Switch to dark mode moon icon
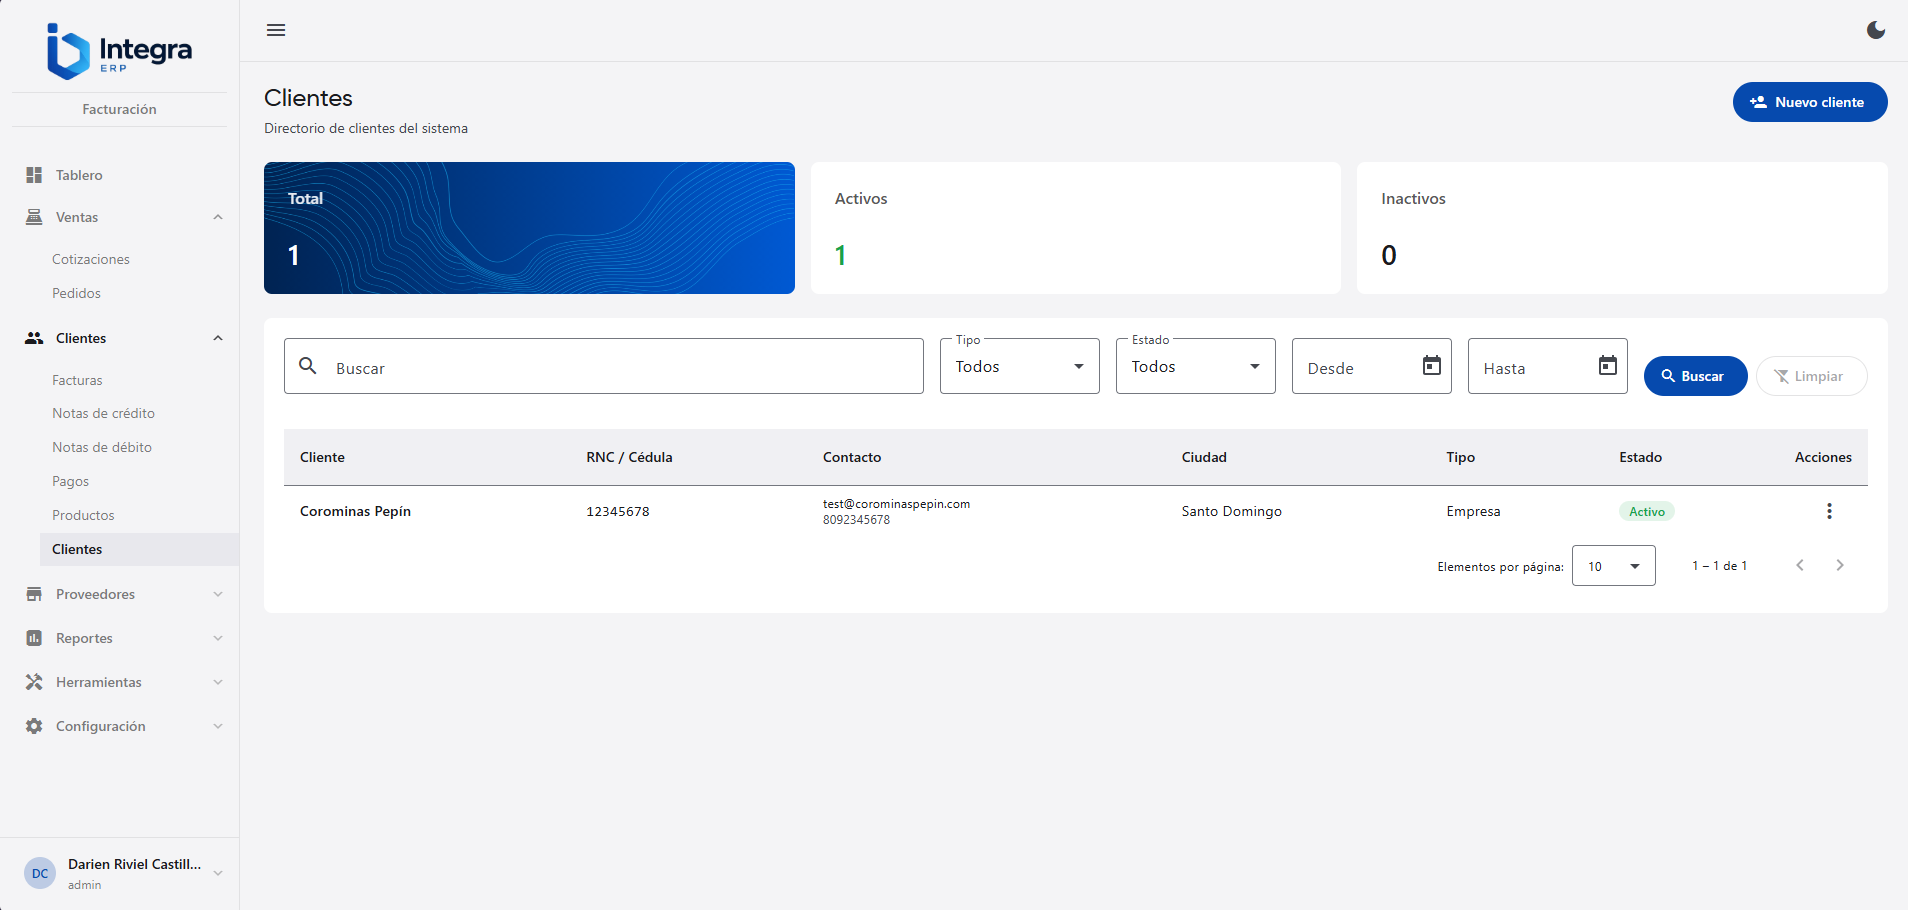The width and height of the screenshot is (1908, 910). [x=1876, y=30]
